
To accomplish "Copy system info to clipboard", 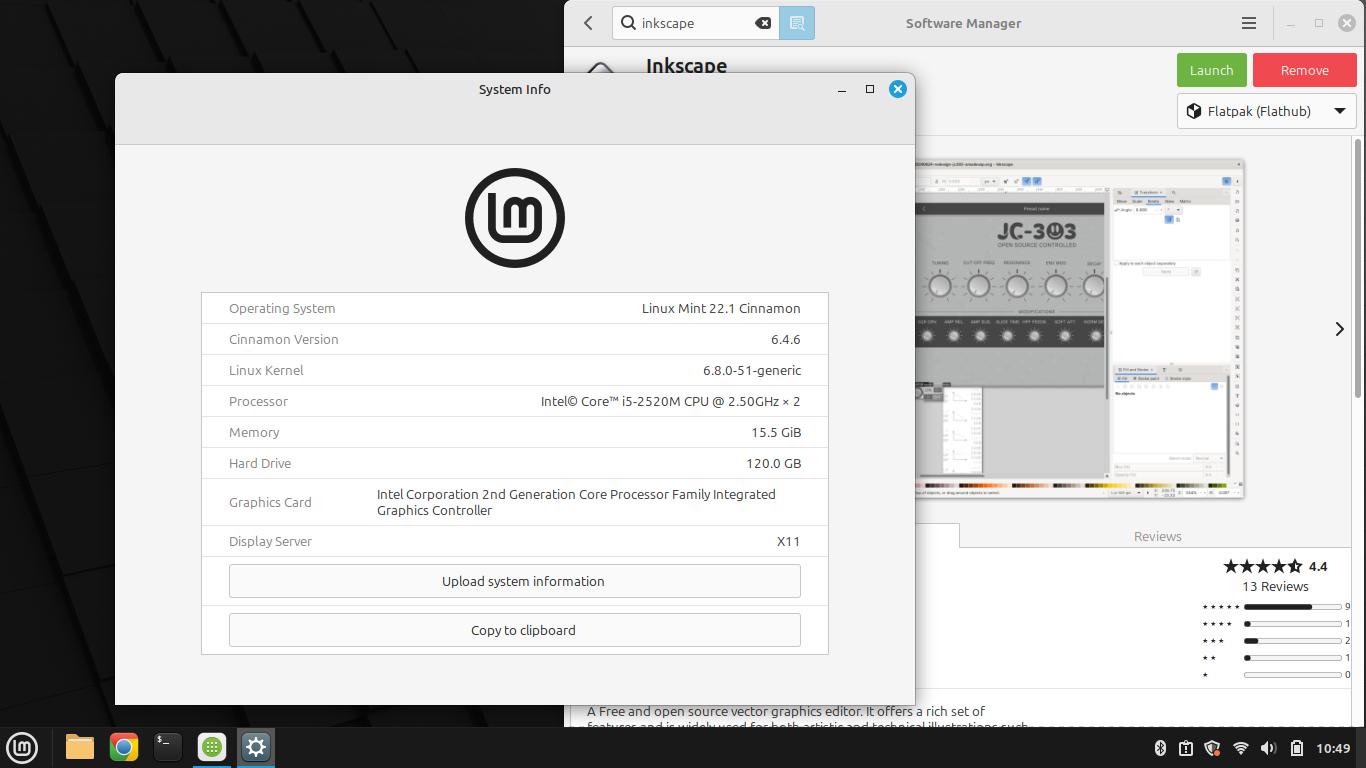I will tap(514, 630).
